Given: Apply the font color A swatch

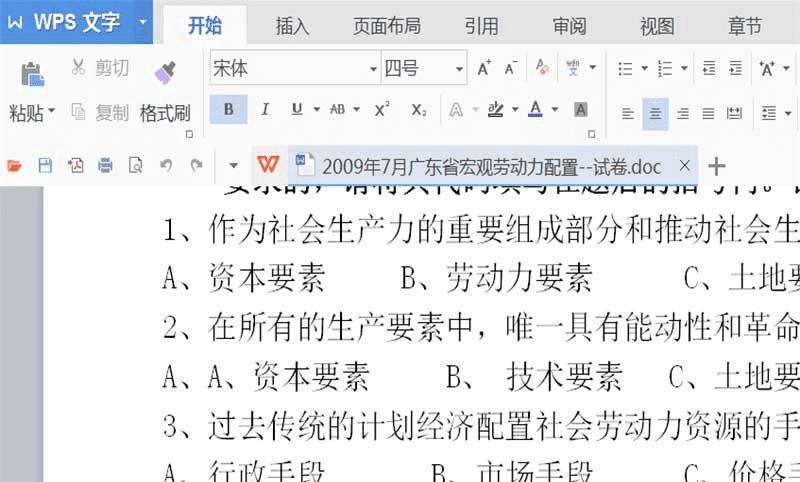Looking at the screenshot, I should [x=535, y=109].
